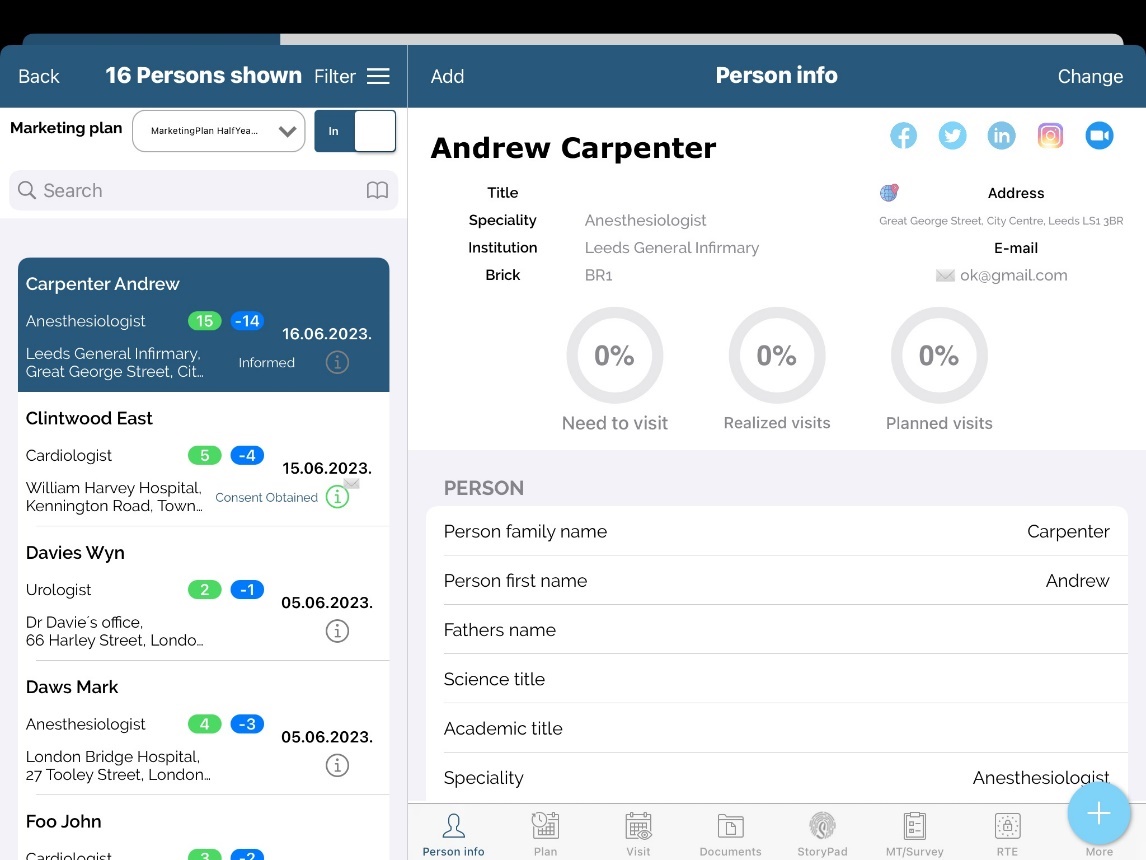Toggle the Marketing plan In switch
This screenshot has width=1146, height=860.
355,131
